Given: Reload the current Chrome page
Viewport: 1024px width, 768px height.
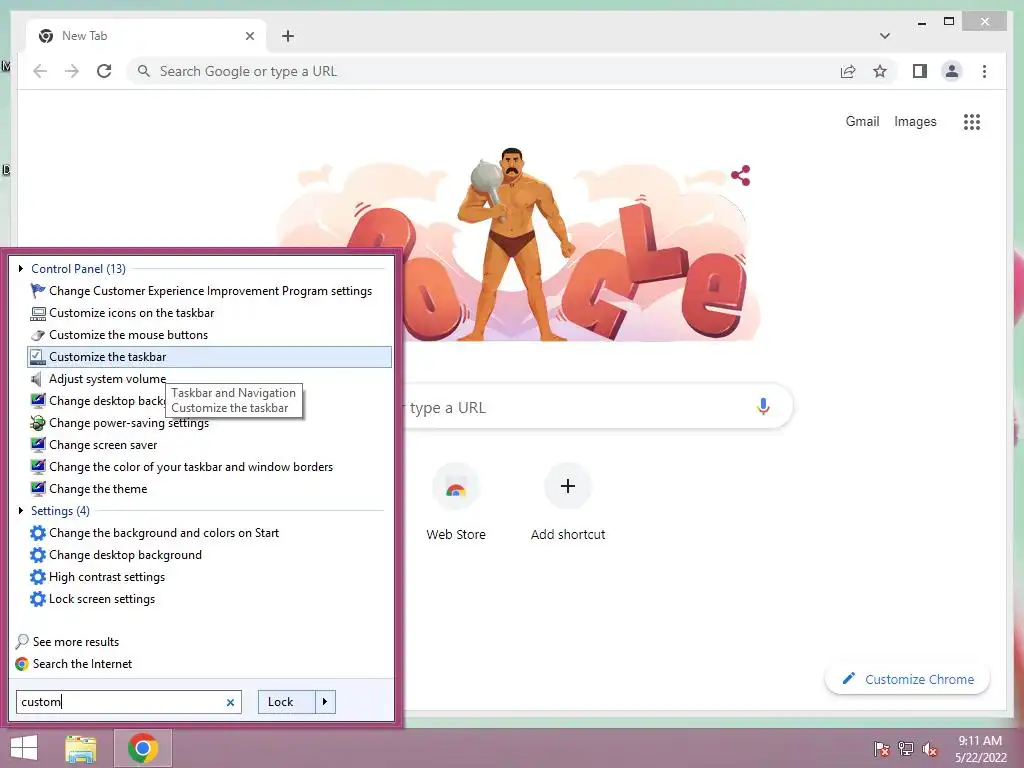Looking at the screenshot, I should pyautogui.click(x=104, y=71).
